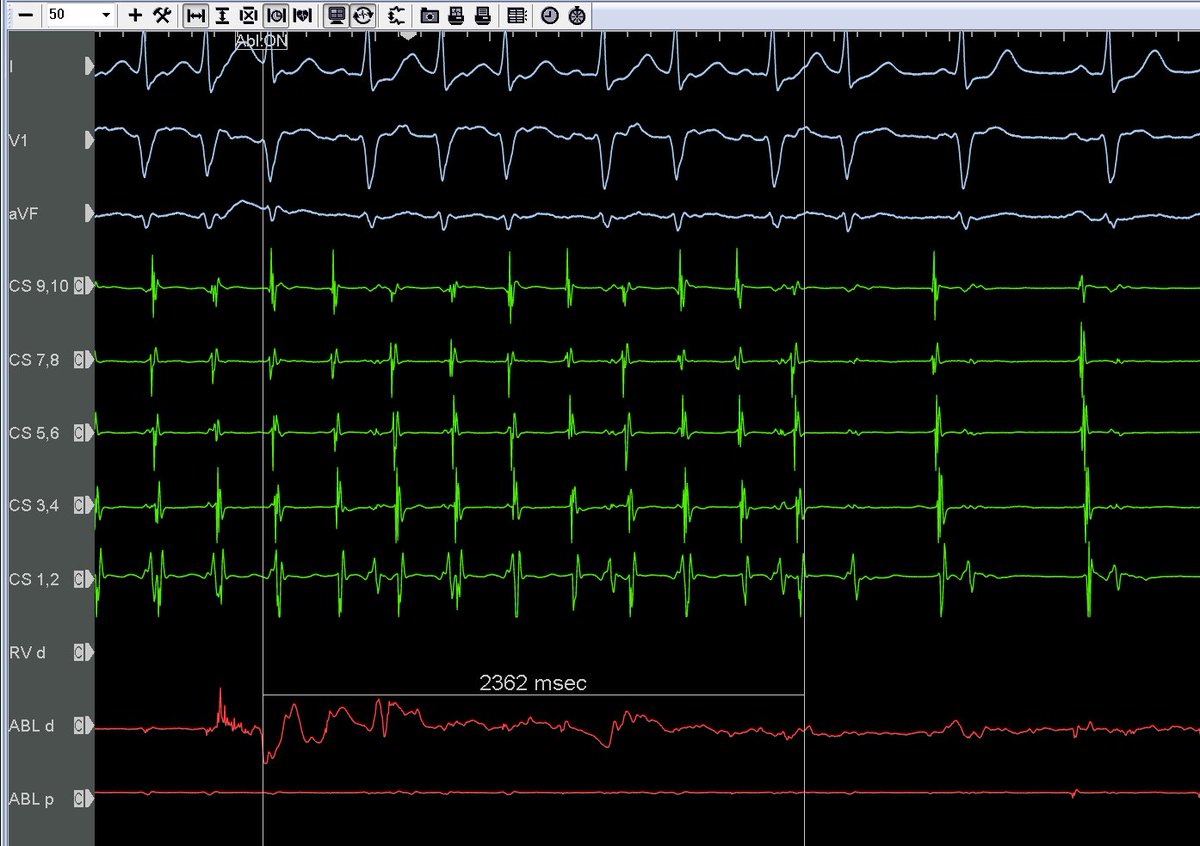Screen dimensions: 1200x846
Task: Select the aVF channel label
Action: (x=22, y=213)
